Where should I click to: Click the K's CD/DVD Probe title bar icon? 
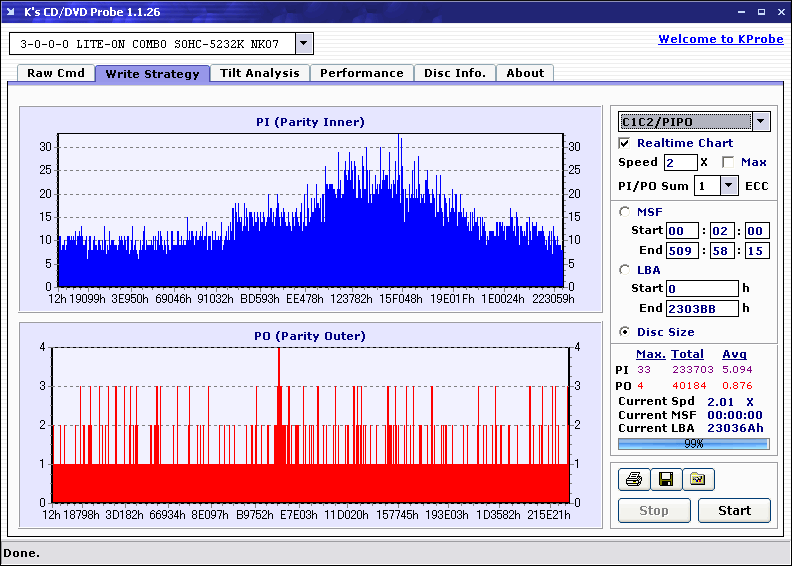pos(13,11)
